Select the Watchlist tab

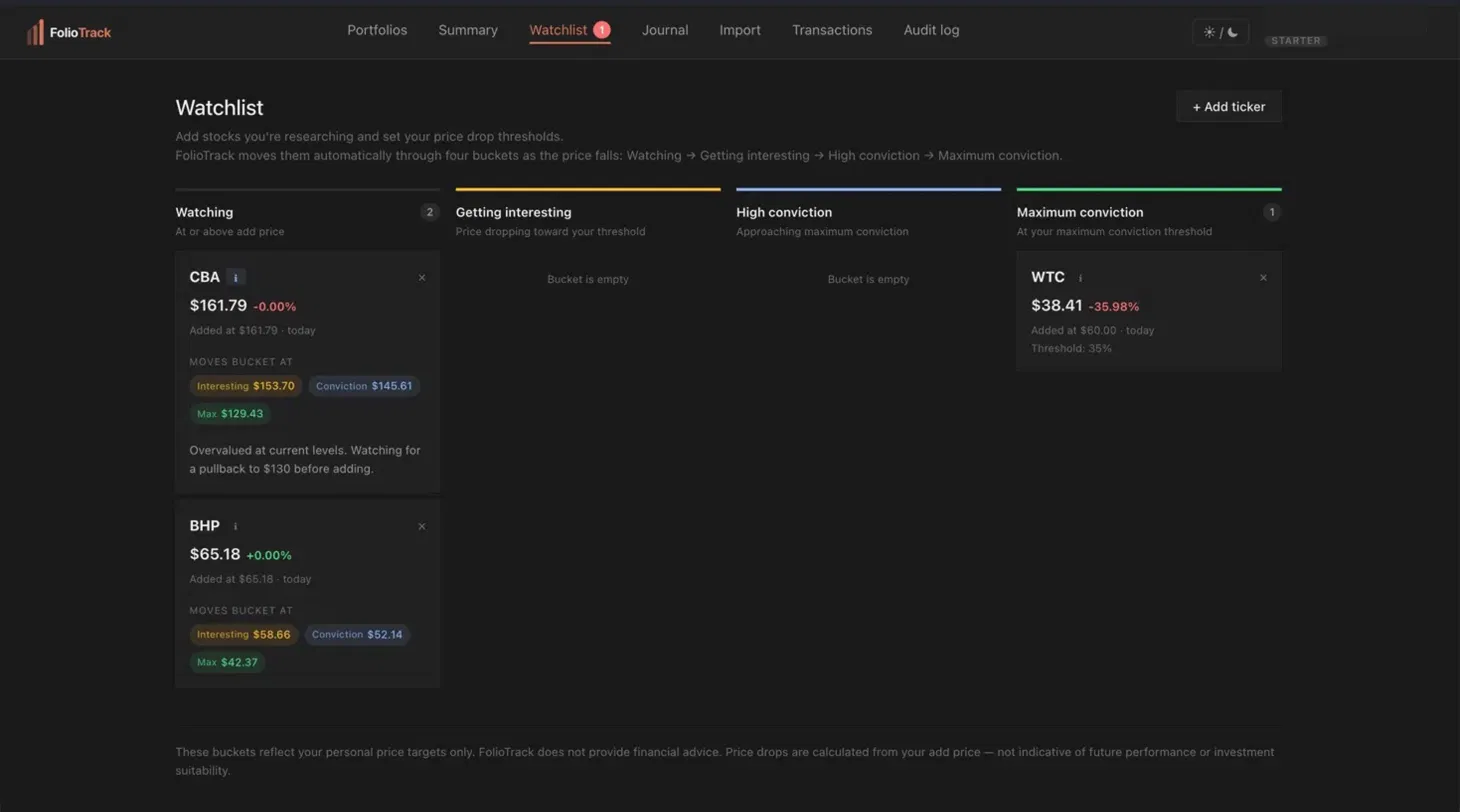pyautogui.click(x=558, y=30)
